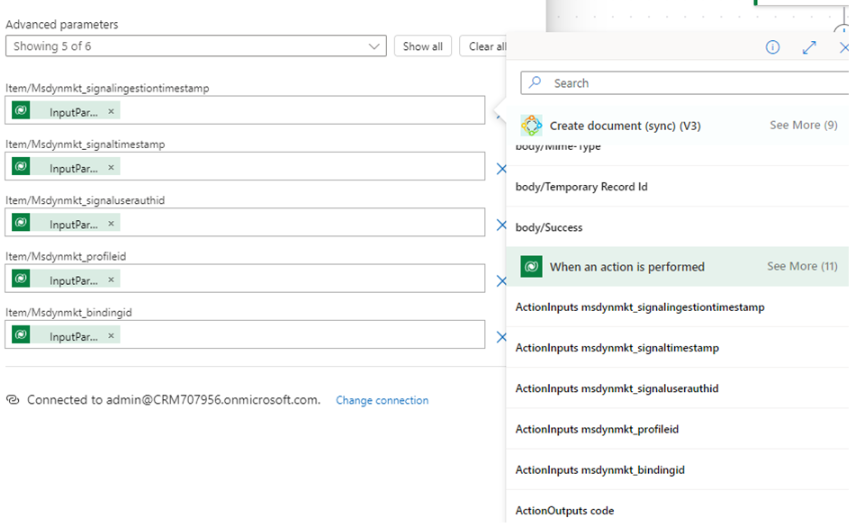Delete the Msdynmkt_signaluserauthid parameter with blue X
The image size is (849, 530).
[x=501, y=225]
